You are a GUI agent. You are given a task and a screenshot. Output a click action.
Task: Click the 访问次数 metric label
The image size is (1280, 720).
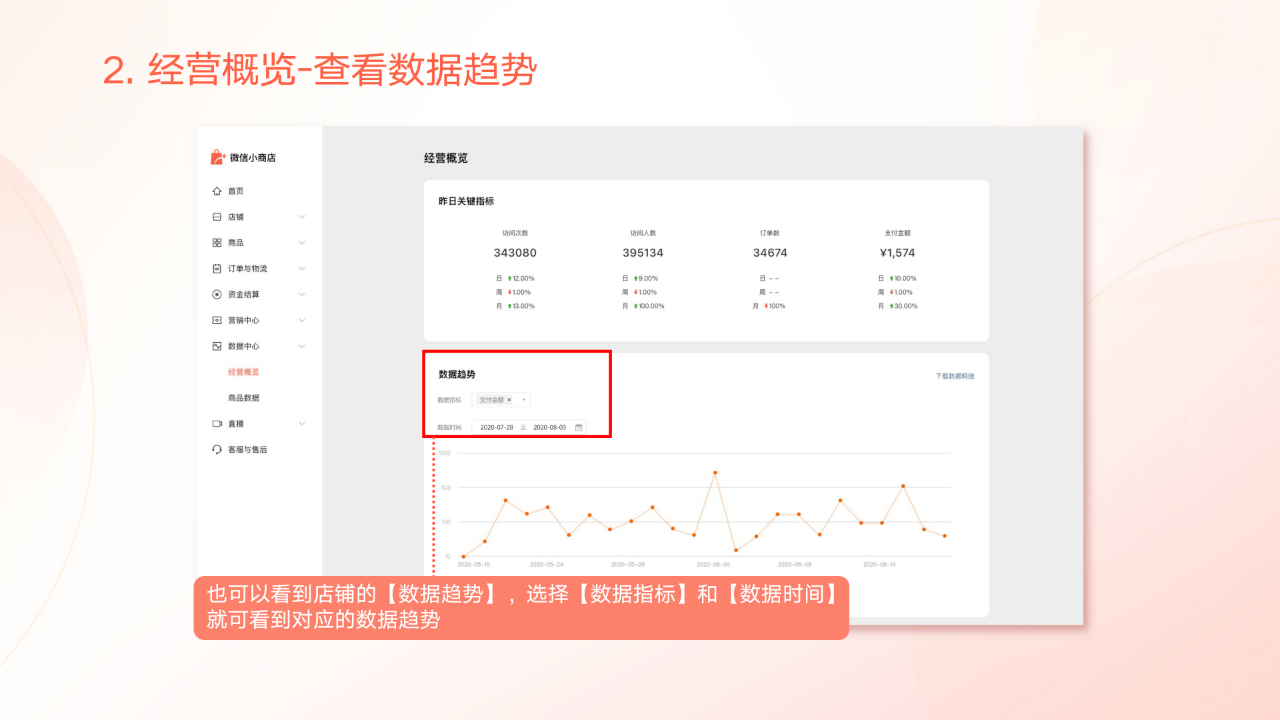click(515, 233)
